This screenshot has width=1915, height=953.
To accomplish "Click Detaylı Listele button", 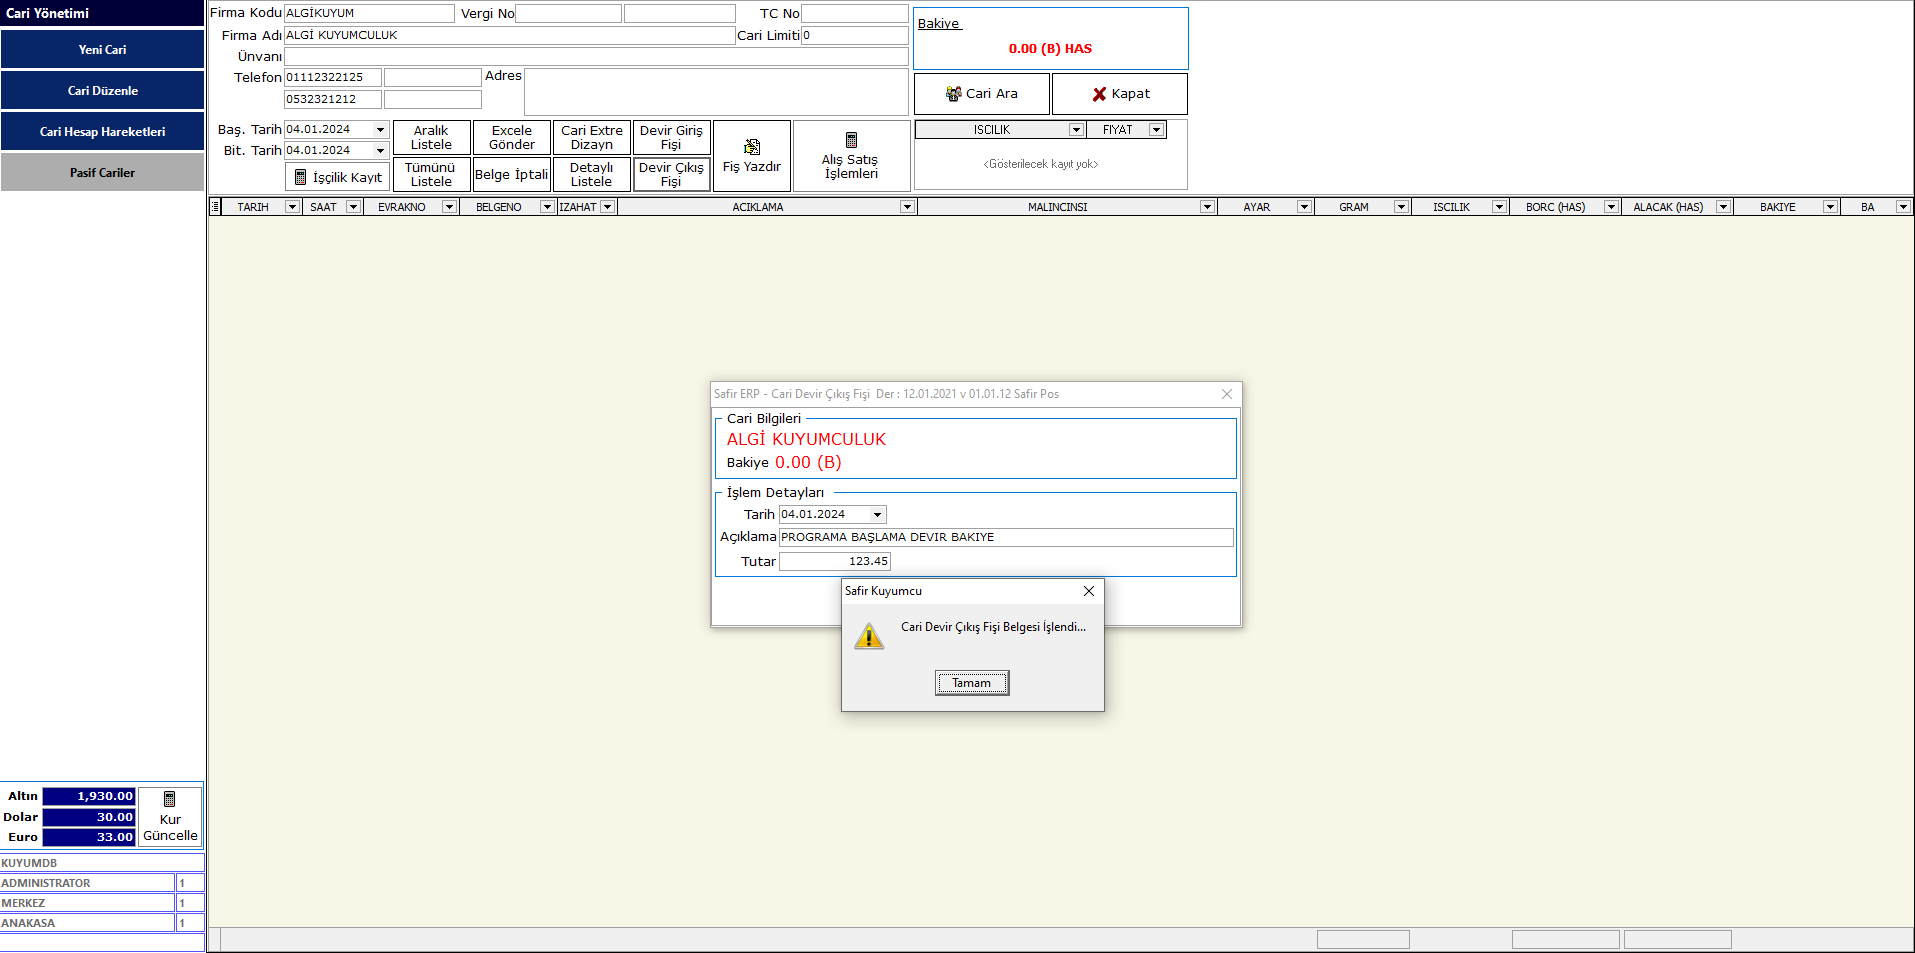I will [x=592, y=174].
